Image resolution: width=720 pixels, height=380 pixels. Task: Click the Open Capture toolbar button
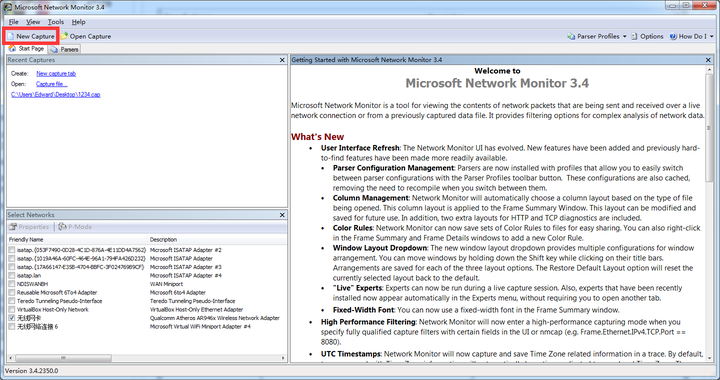click(86, 36)
